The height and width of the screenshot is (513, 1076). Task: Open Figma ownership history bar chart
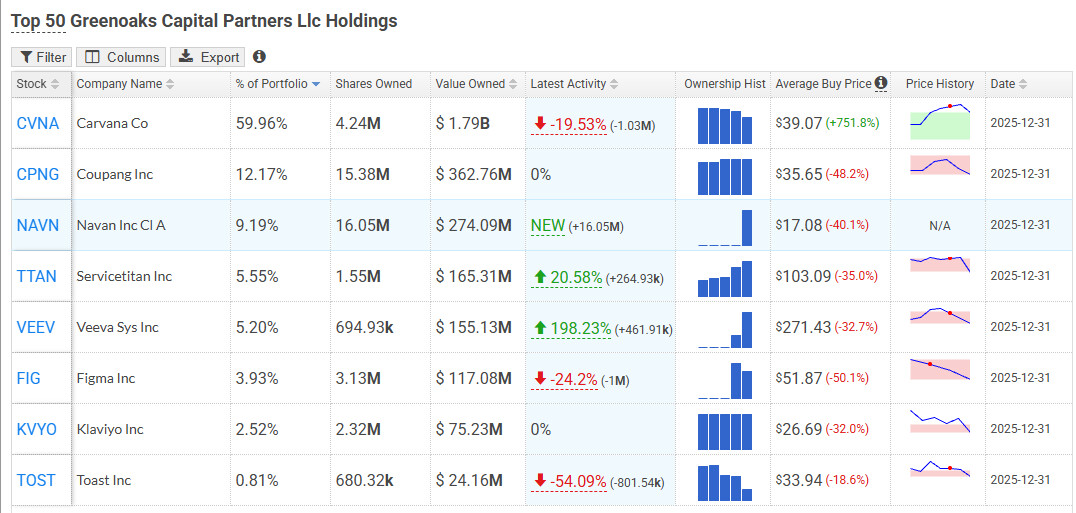pos(725,381)
